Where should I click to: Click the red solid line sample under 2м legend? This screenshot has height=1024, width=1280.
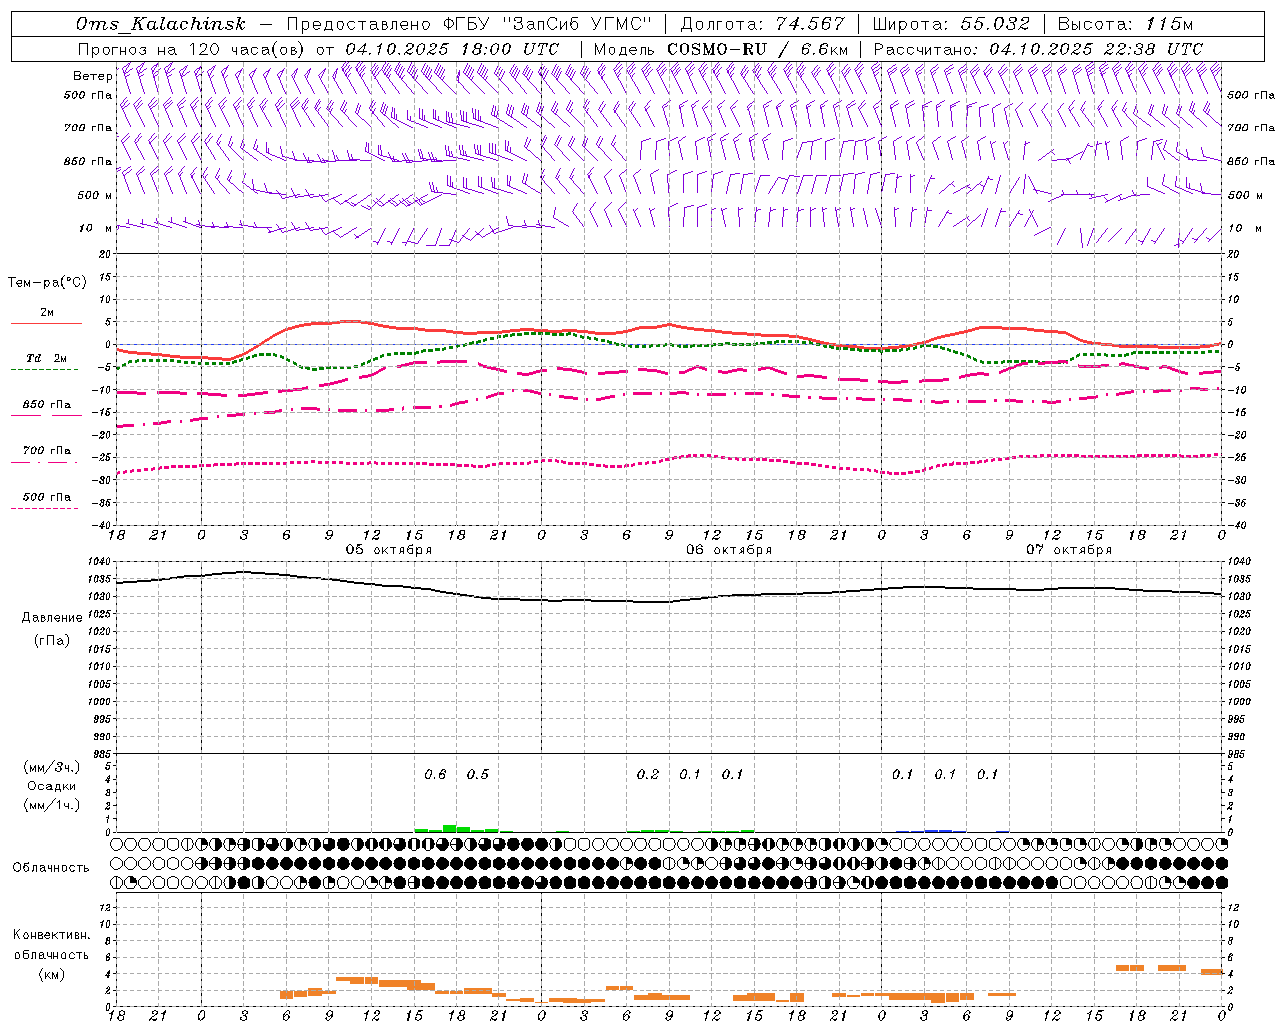point(46,323)
